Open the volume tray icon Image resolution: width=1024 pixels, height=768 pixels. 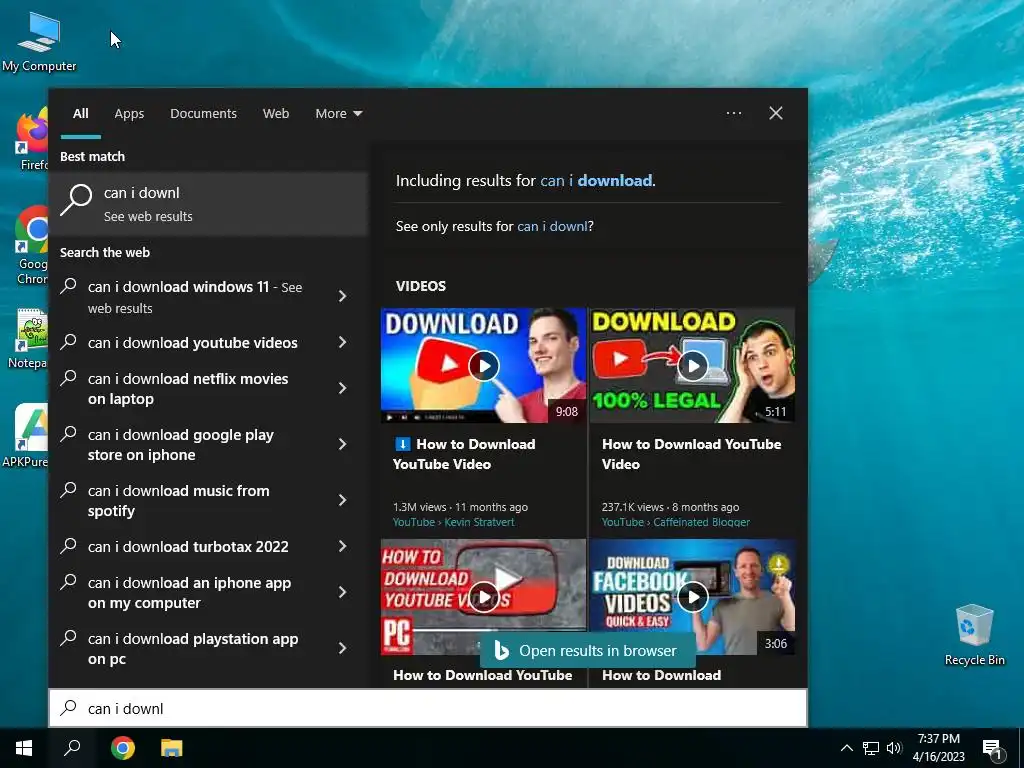click(894, 748)
